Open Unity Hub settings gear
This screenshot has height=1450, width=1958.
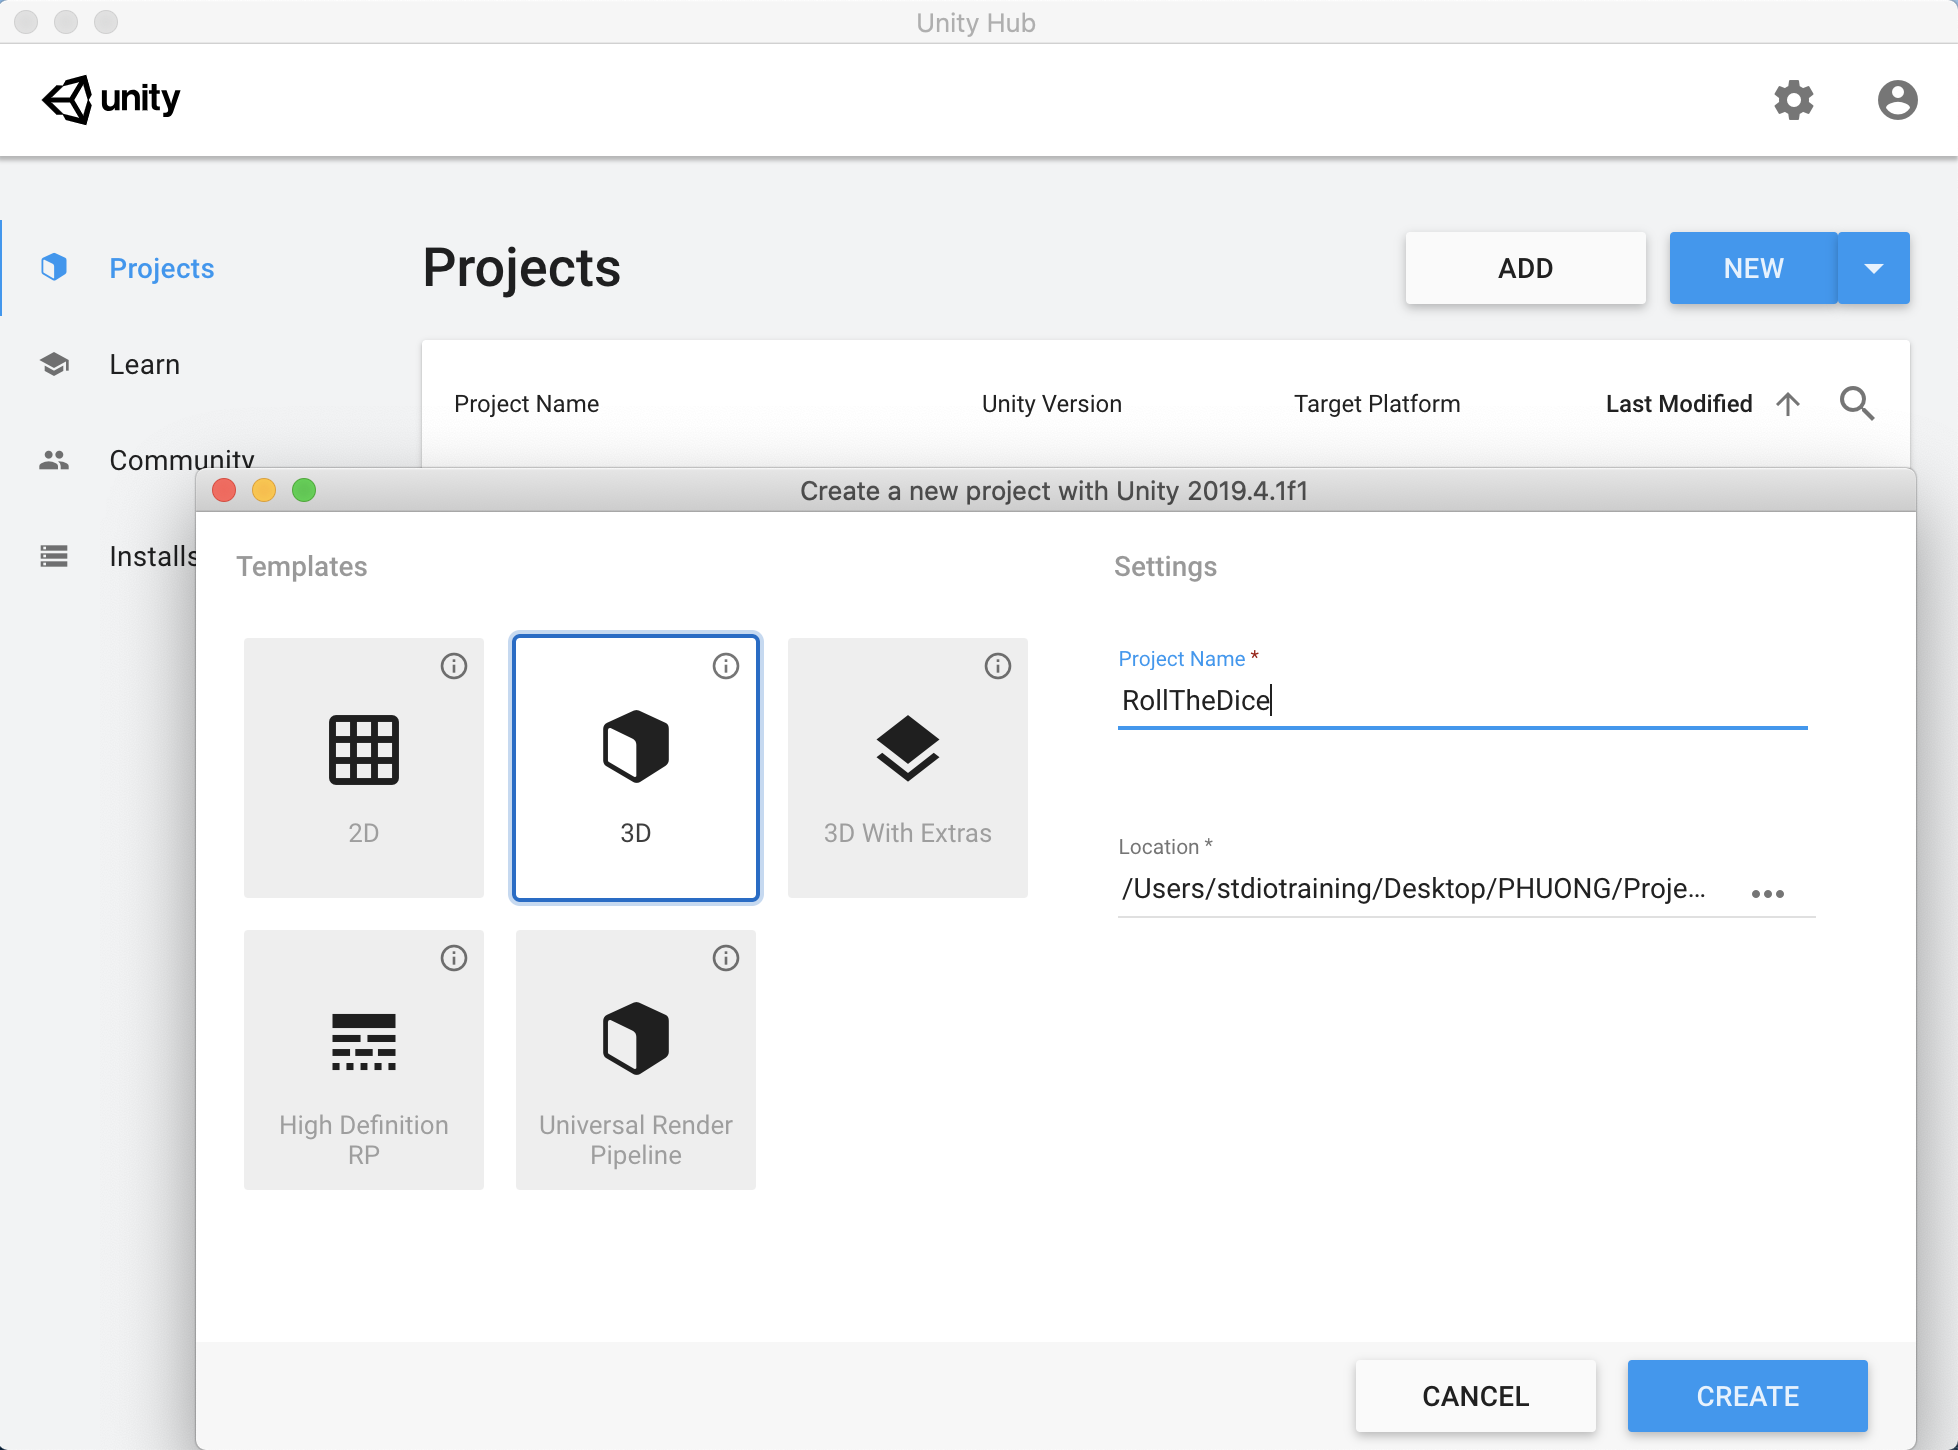pyautogui.click(x=1794, y=100)
